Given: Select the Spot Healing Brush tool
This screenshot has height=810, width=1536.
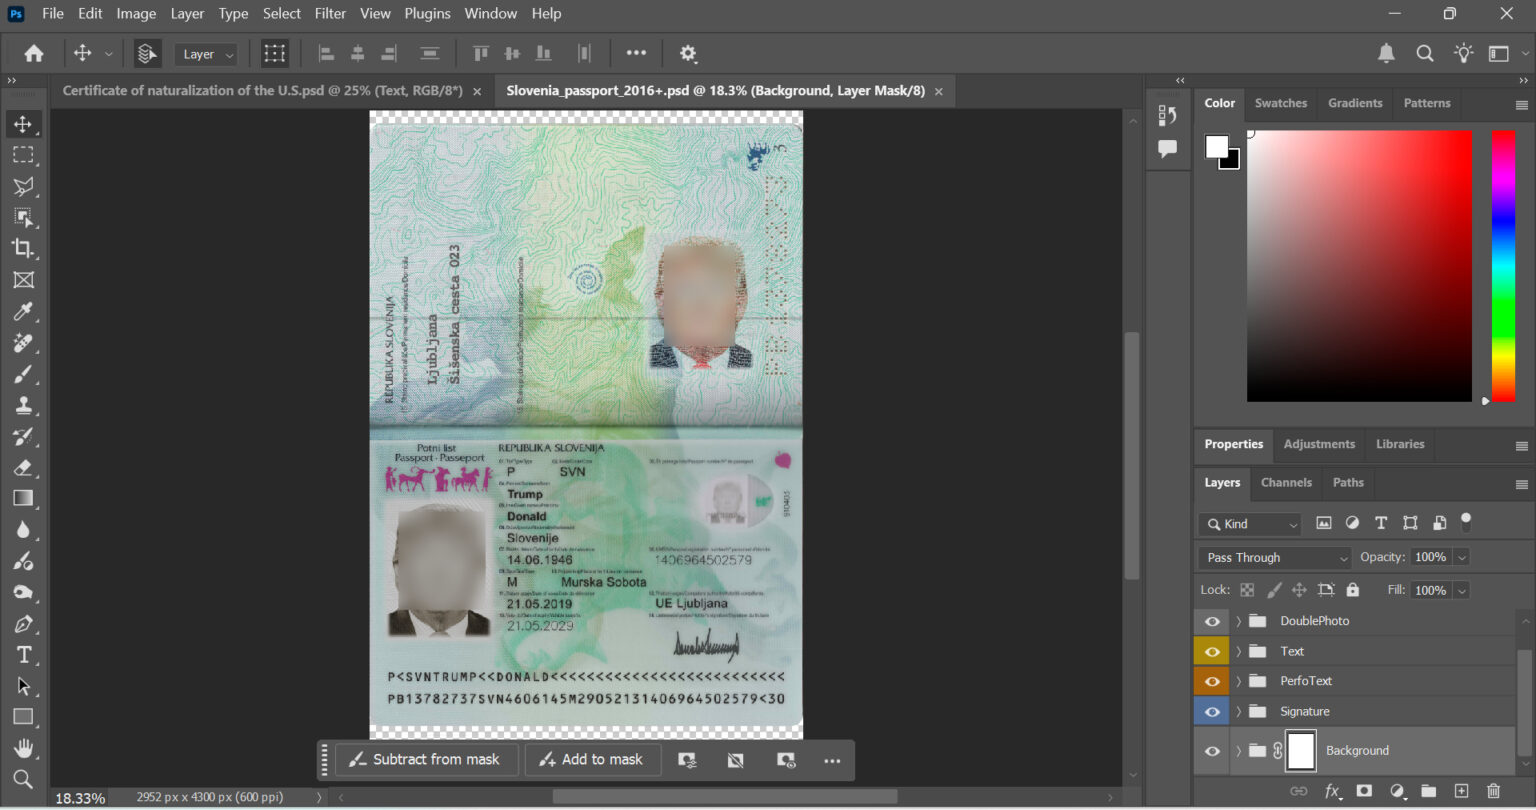Looking at the screenshot, I should pyautogui.click(x=23, y=343).
